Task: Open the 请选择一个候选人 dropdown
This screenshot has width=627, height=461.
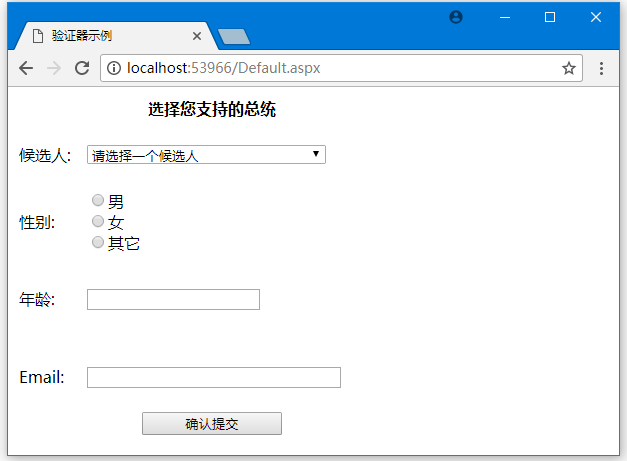Action: click(x=206, y=155)
